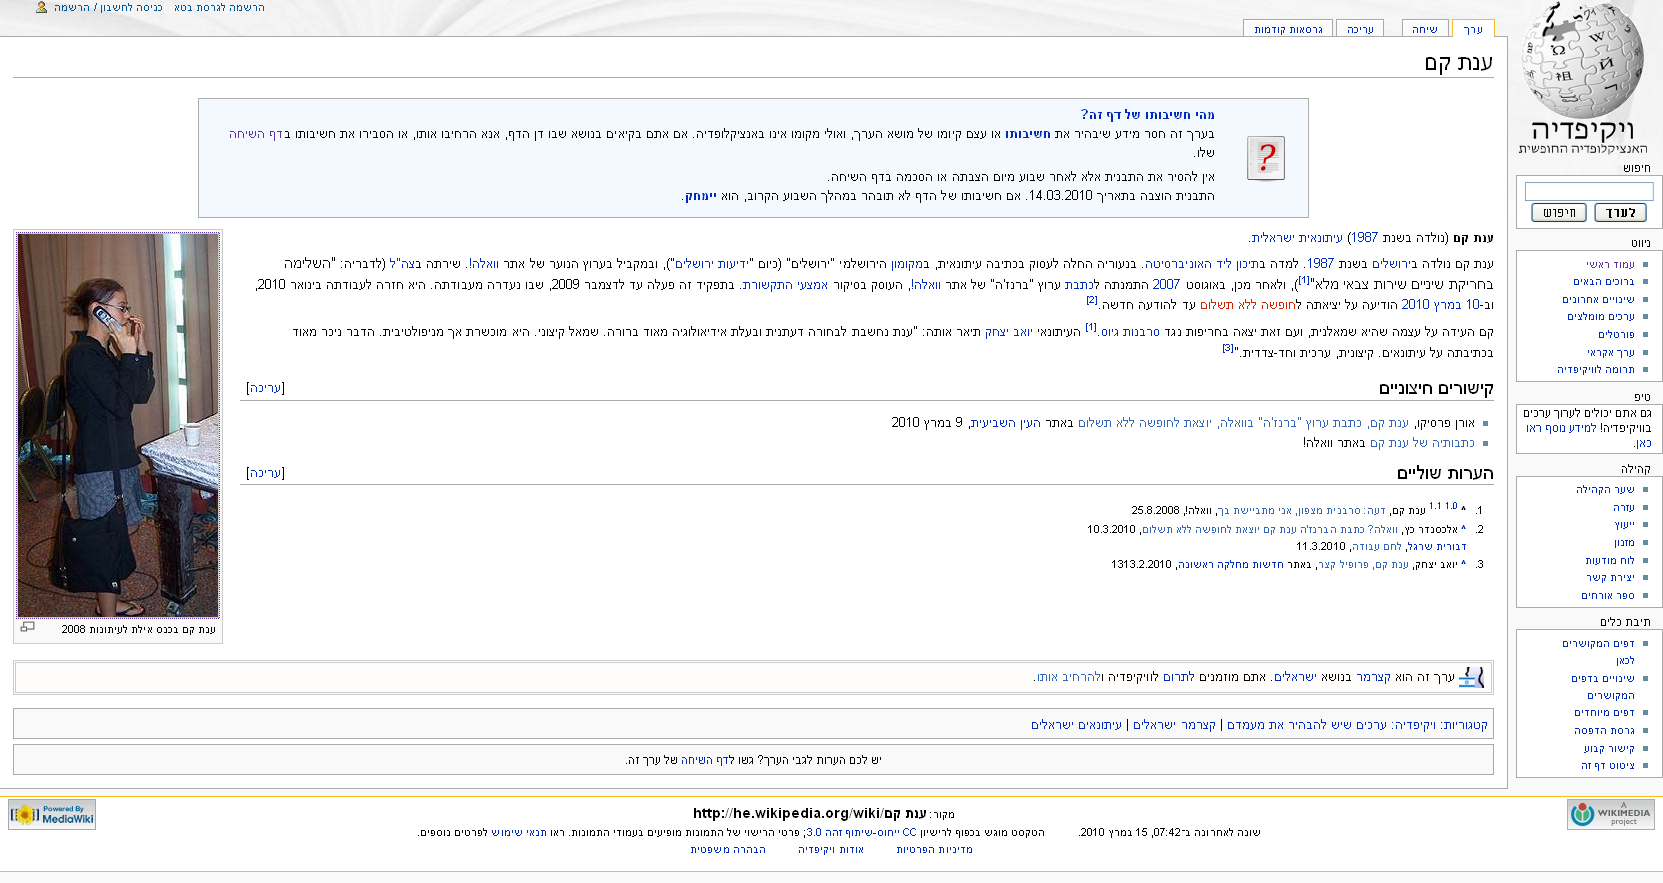Click the Israeli stub icon in notice
Screen dimensions: 1663x883
(x=1471, y=678)
